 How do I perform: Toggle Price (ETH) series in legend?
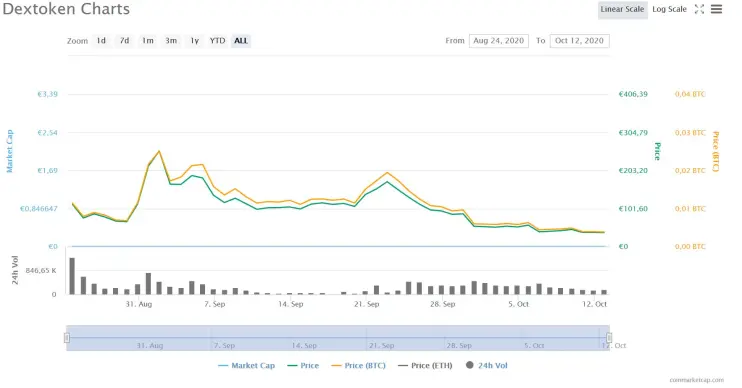[x=425, y=365]
